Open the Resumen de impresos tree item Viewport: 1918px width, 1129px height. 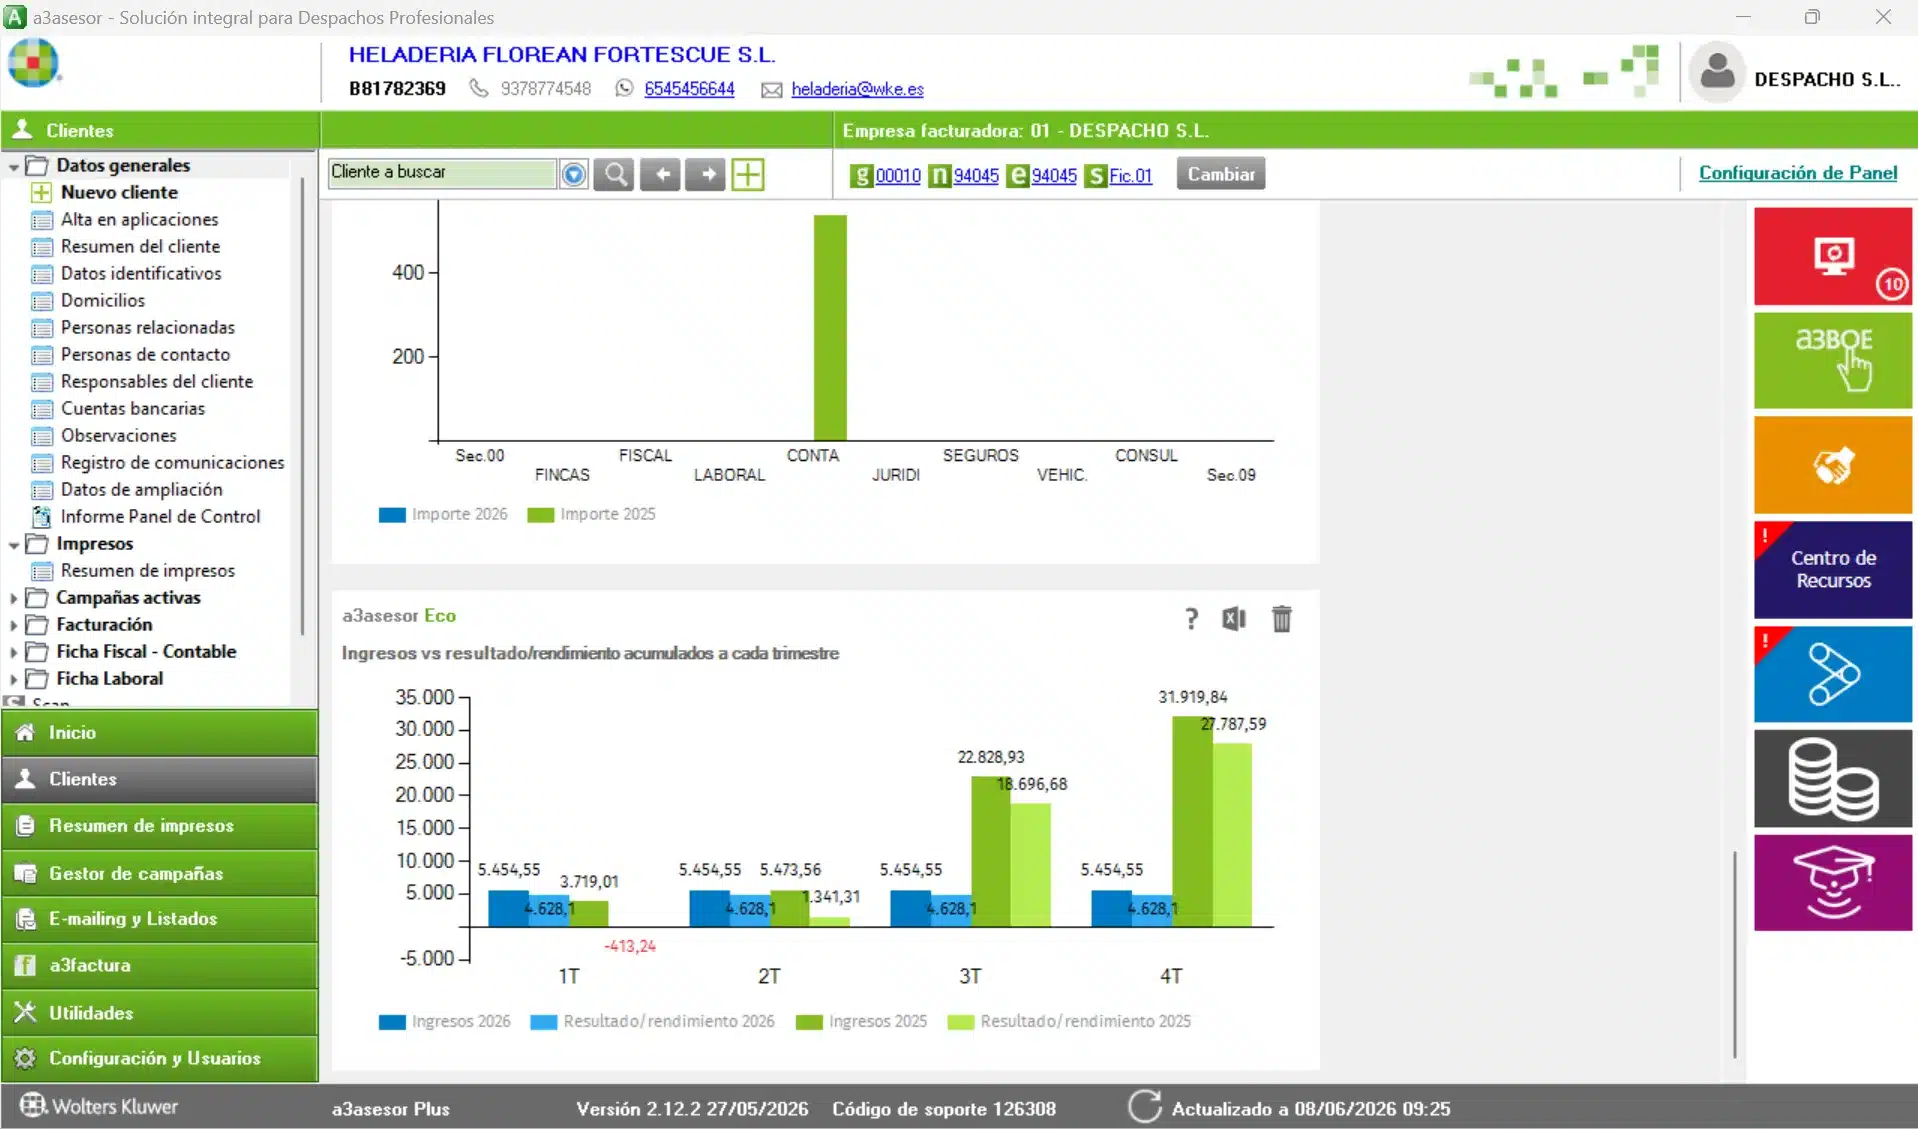tap(148, 570)
